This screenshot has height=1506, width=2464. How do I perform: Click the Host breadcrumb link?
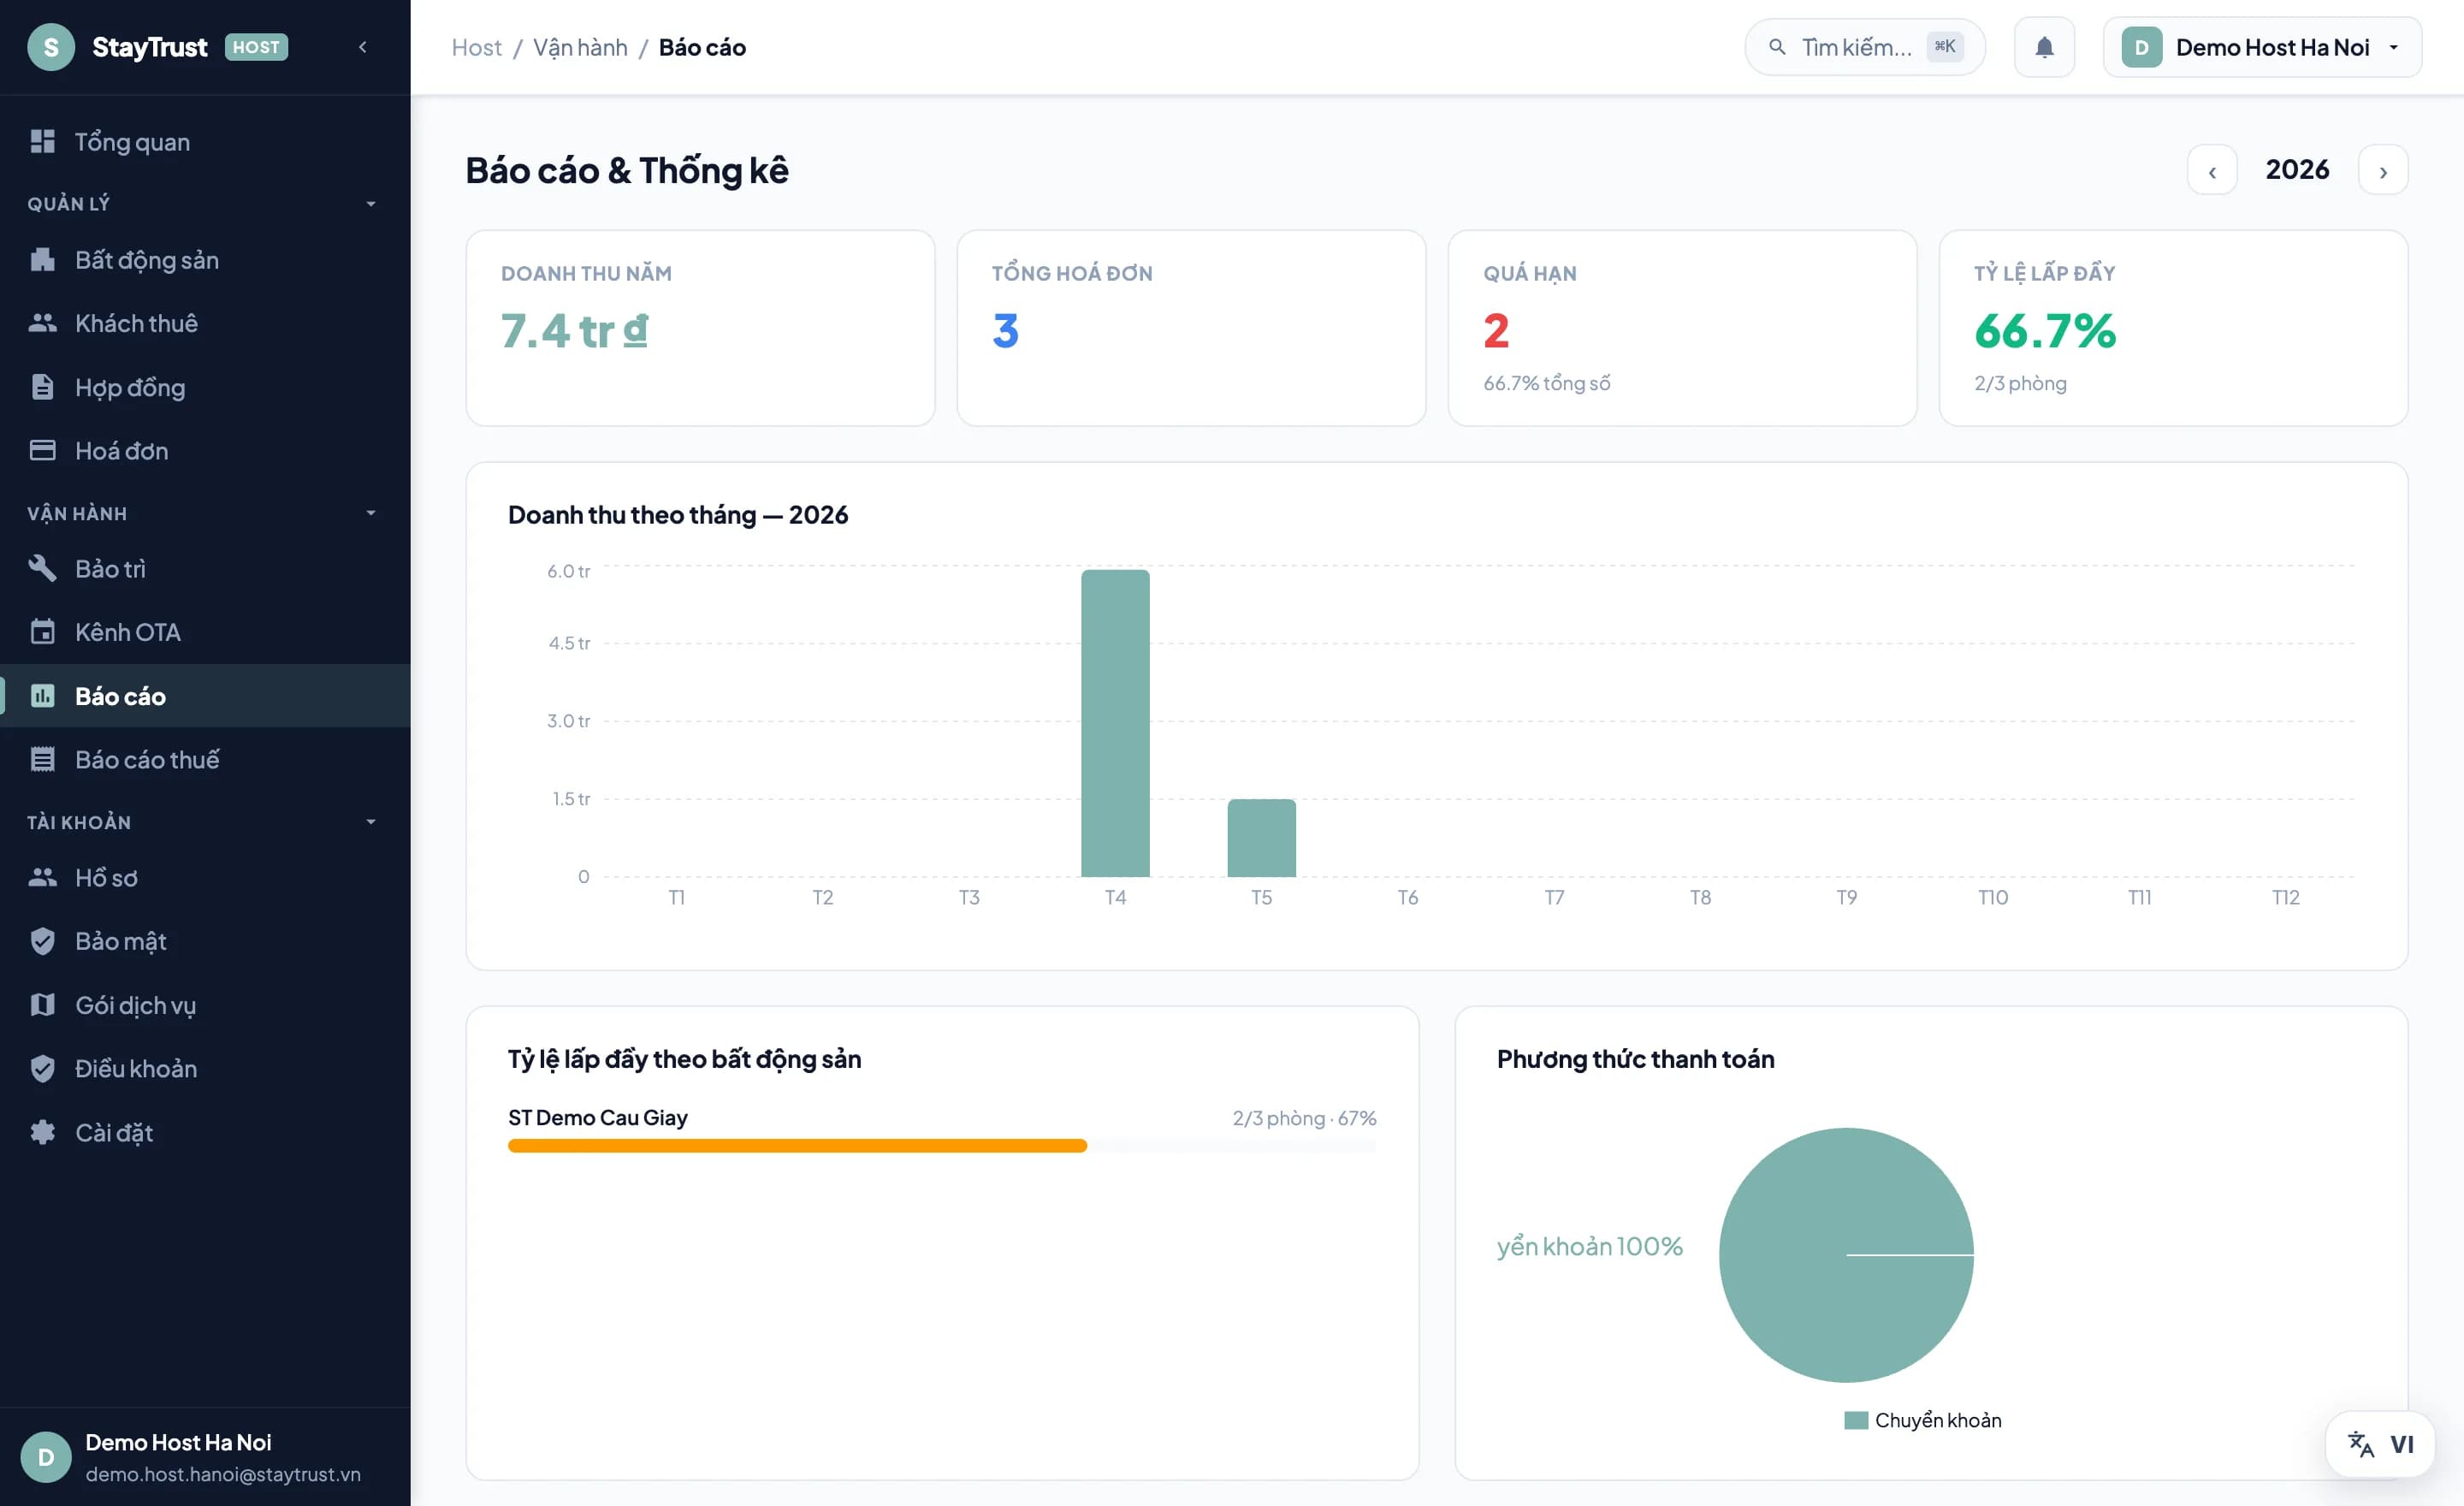point(476,47)
